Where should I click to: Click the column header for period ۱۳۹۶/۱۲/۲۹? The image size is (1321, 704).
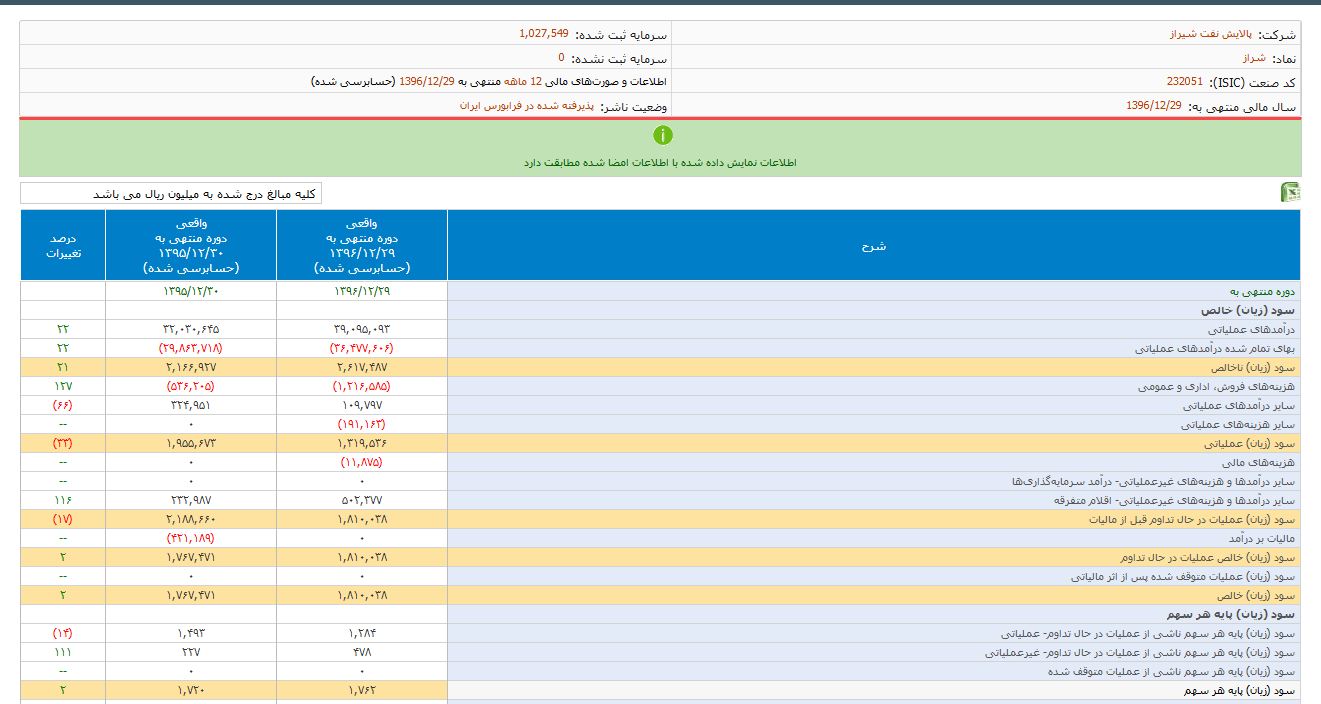tap(362, 245)
